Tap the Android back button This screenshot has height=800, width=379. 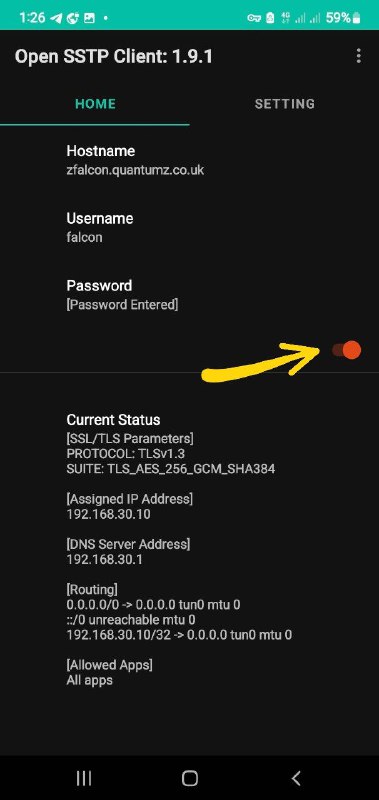(x=295, y=778)
